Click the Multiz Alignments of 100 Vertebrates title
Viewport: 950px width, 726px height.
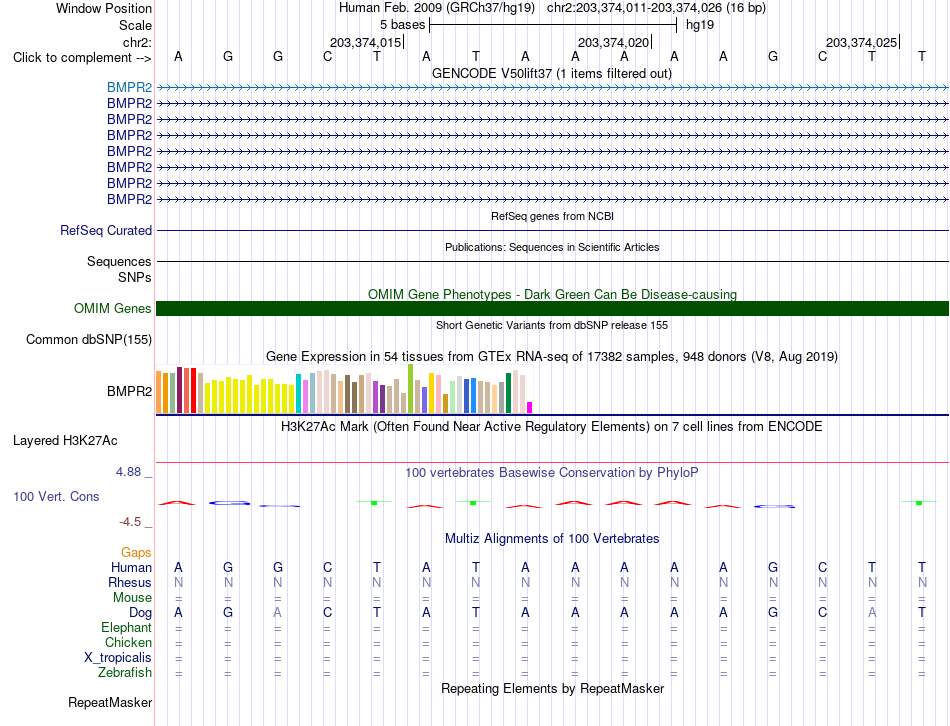click(x=552, y=538)
